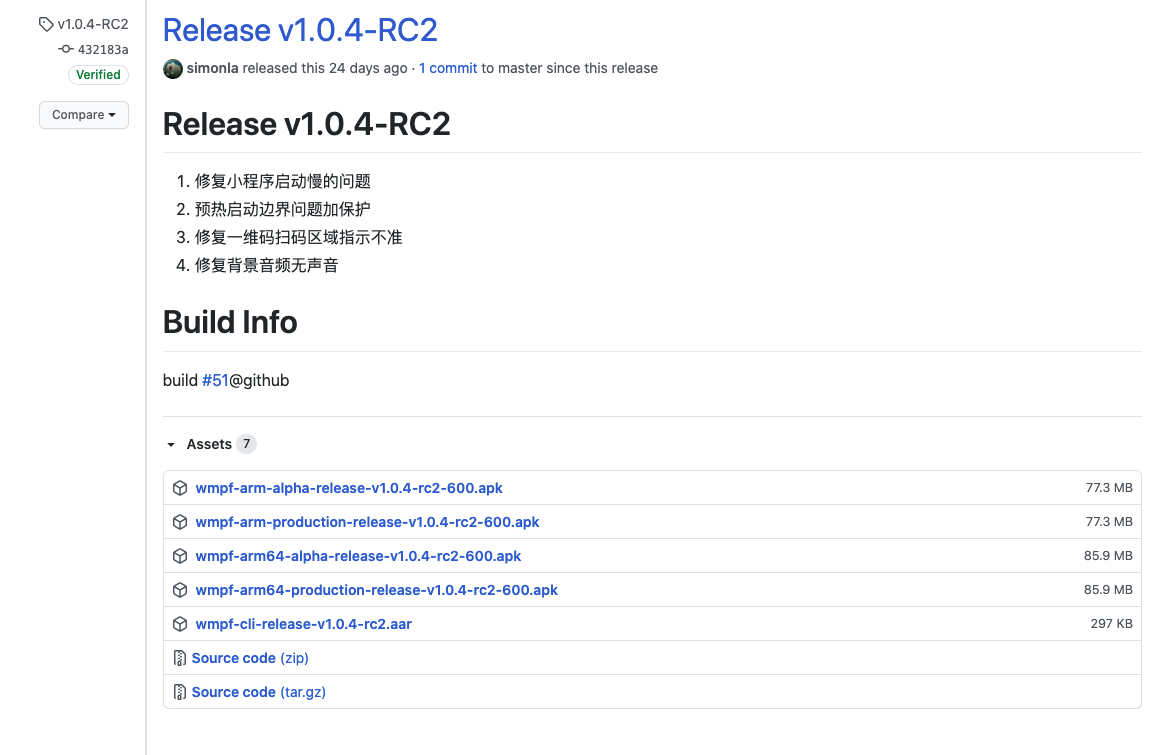1171x755 pixels.
Task: Open build #51 link
Action: click(215, 380)
